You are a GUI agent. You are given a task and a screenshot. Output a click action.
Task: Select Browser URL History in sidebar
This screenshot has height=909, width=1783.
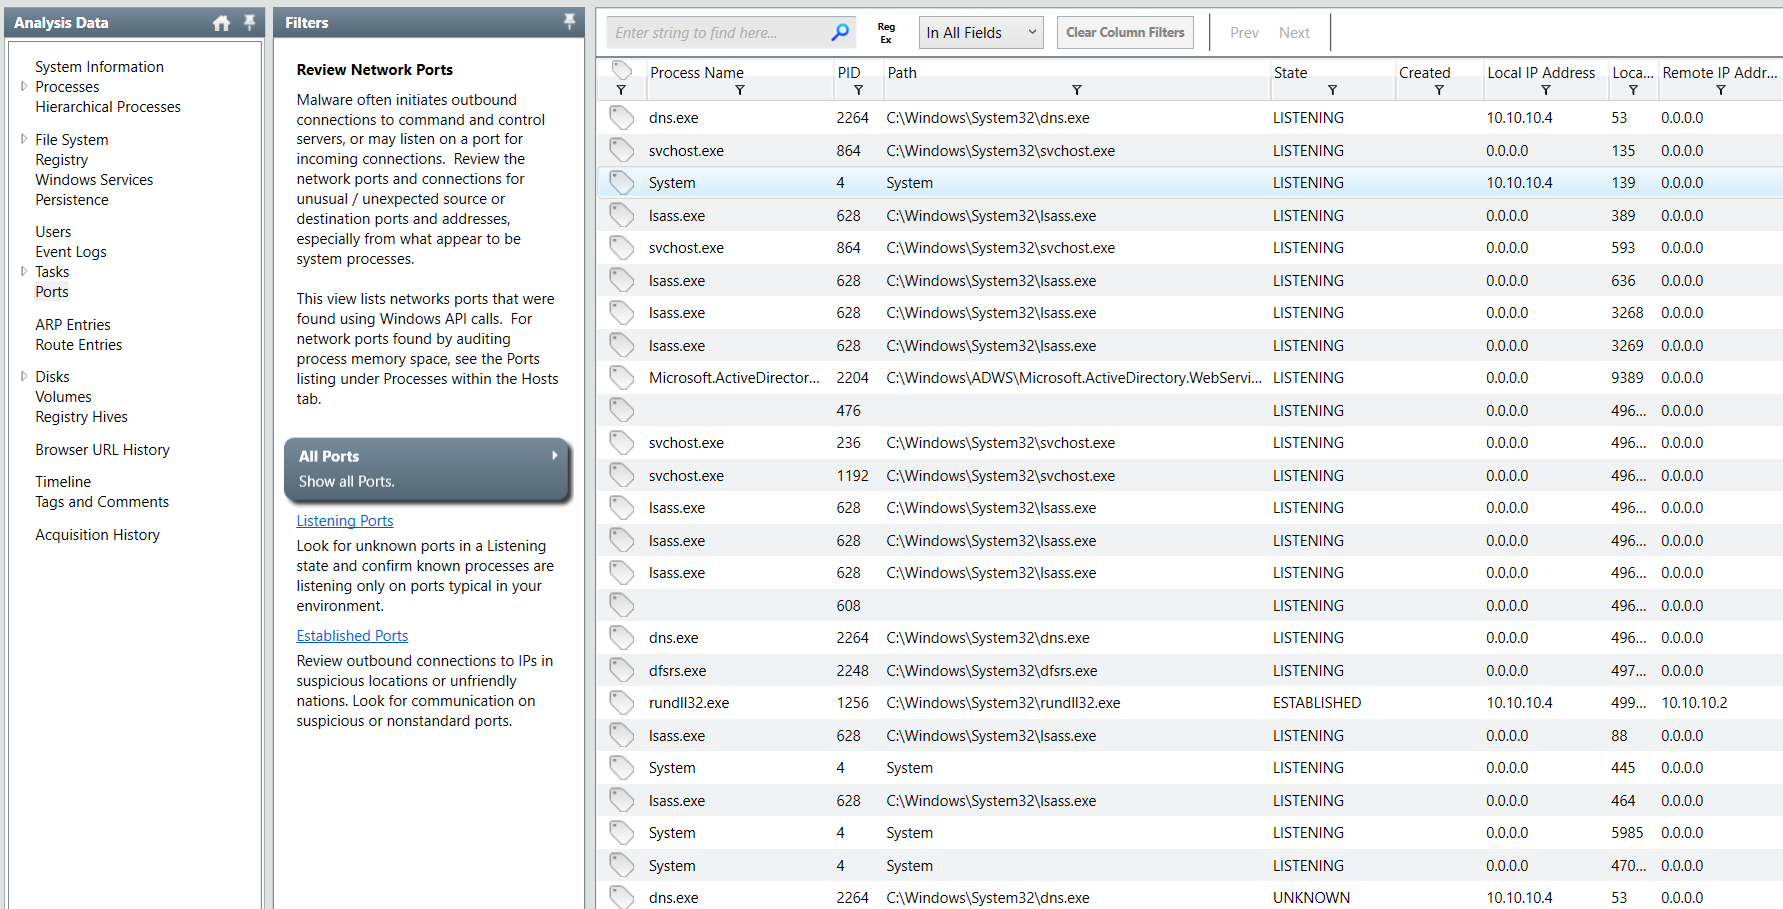102,450
